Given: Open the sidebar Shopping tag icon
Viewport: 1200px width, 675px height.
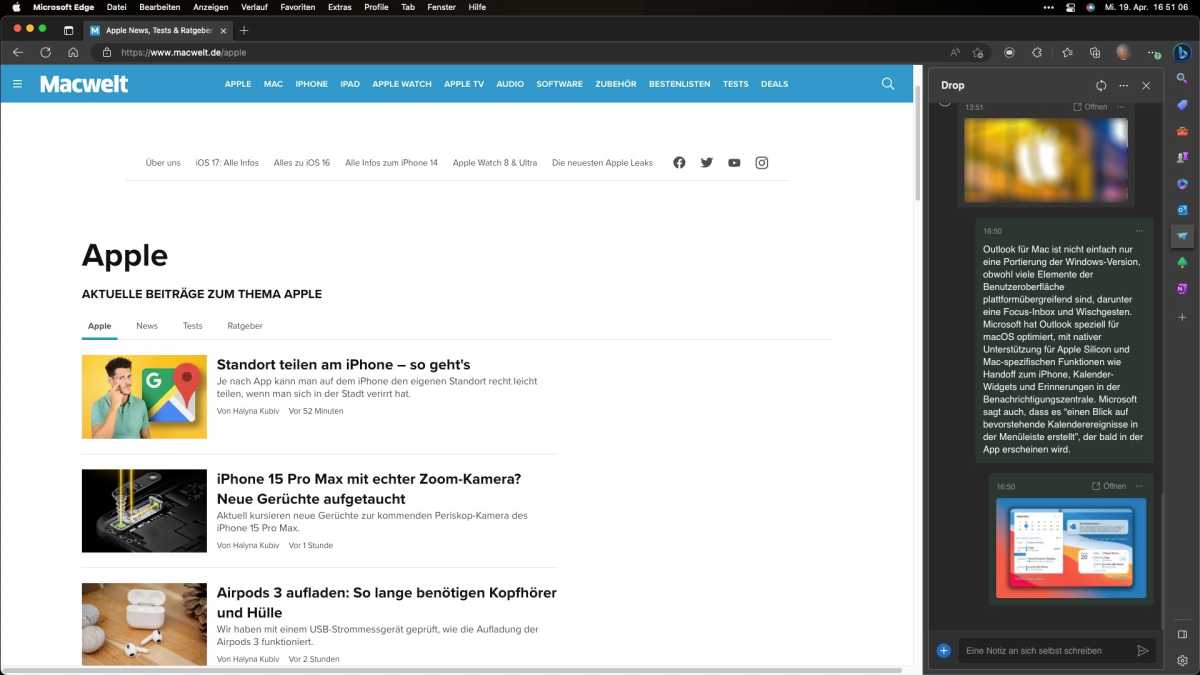Looking at the screenshot, I should pos(1182,105).
